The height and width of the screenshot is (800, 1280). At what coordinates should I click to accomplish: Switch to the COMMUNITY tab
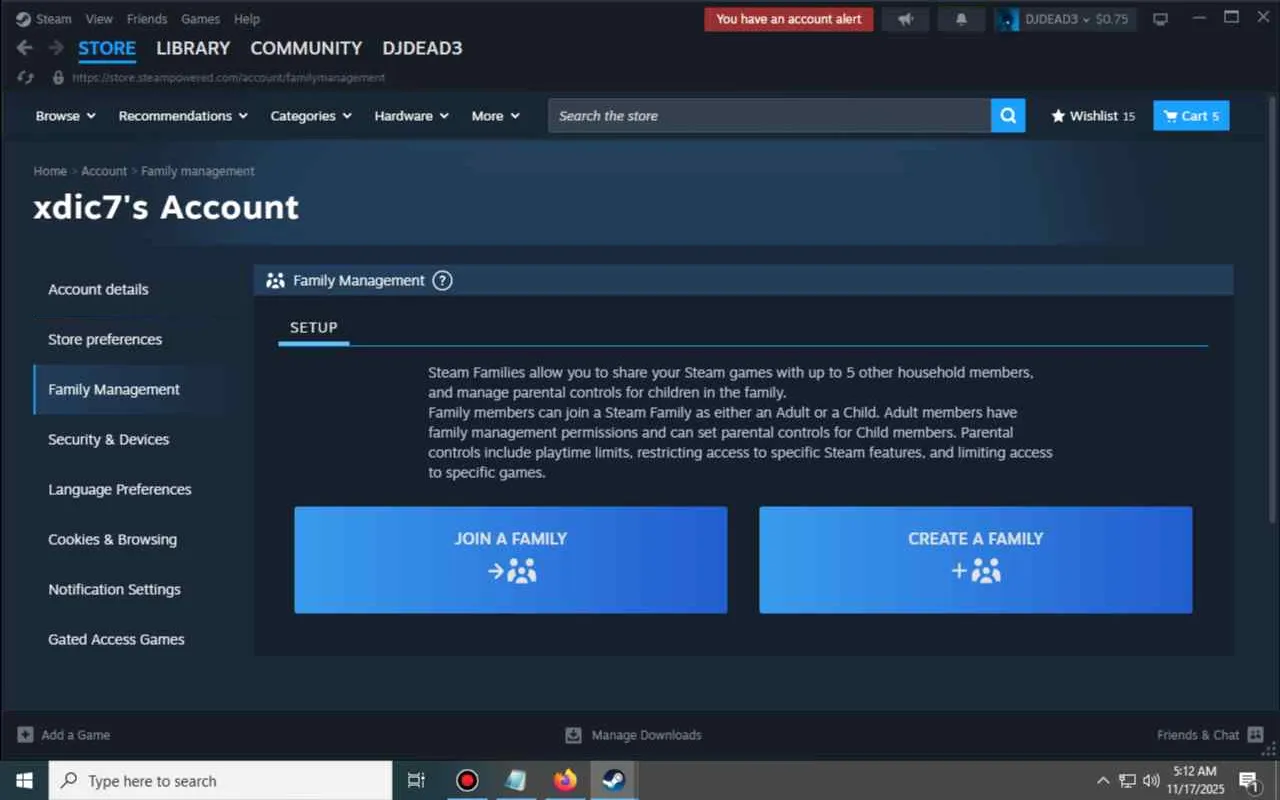(306, 48)
